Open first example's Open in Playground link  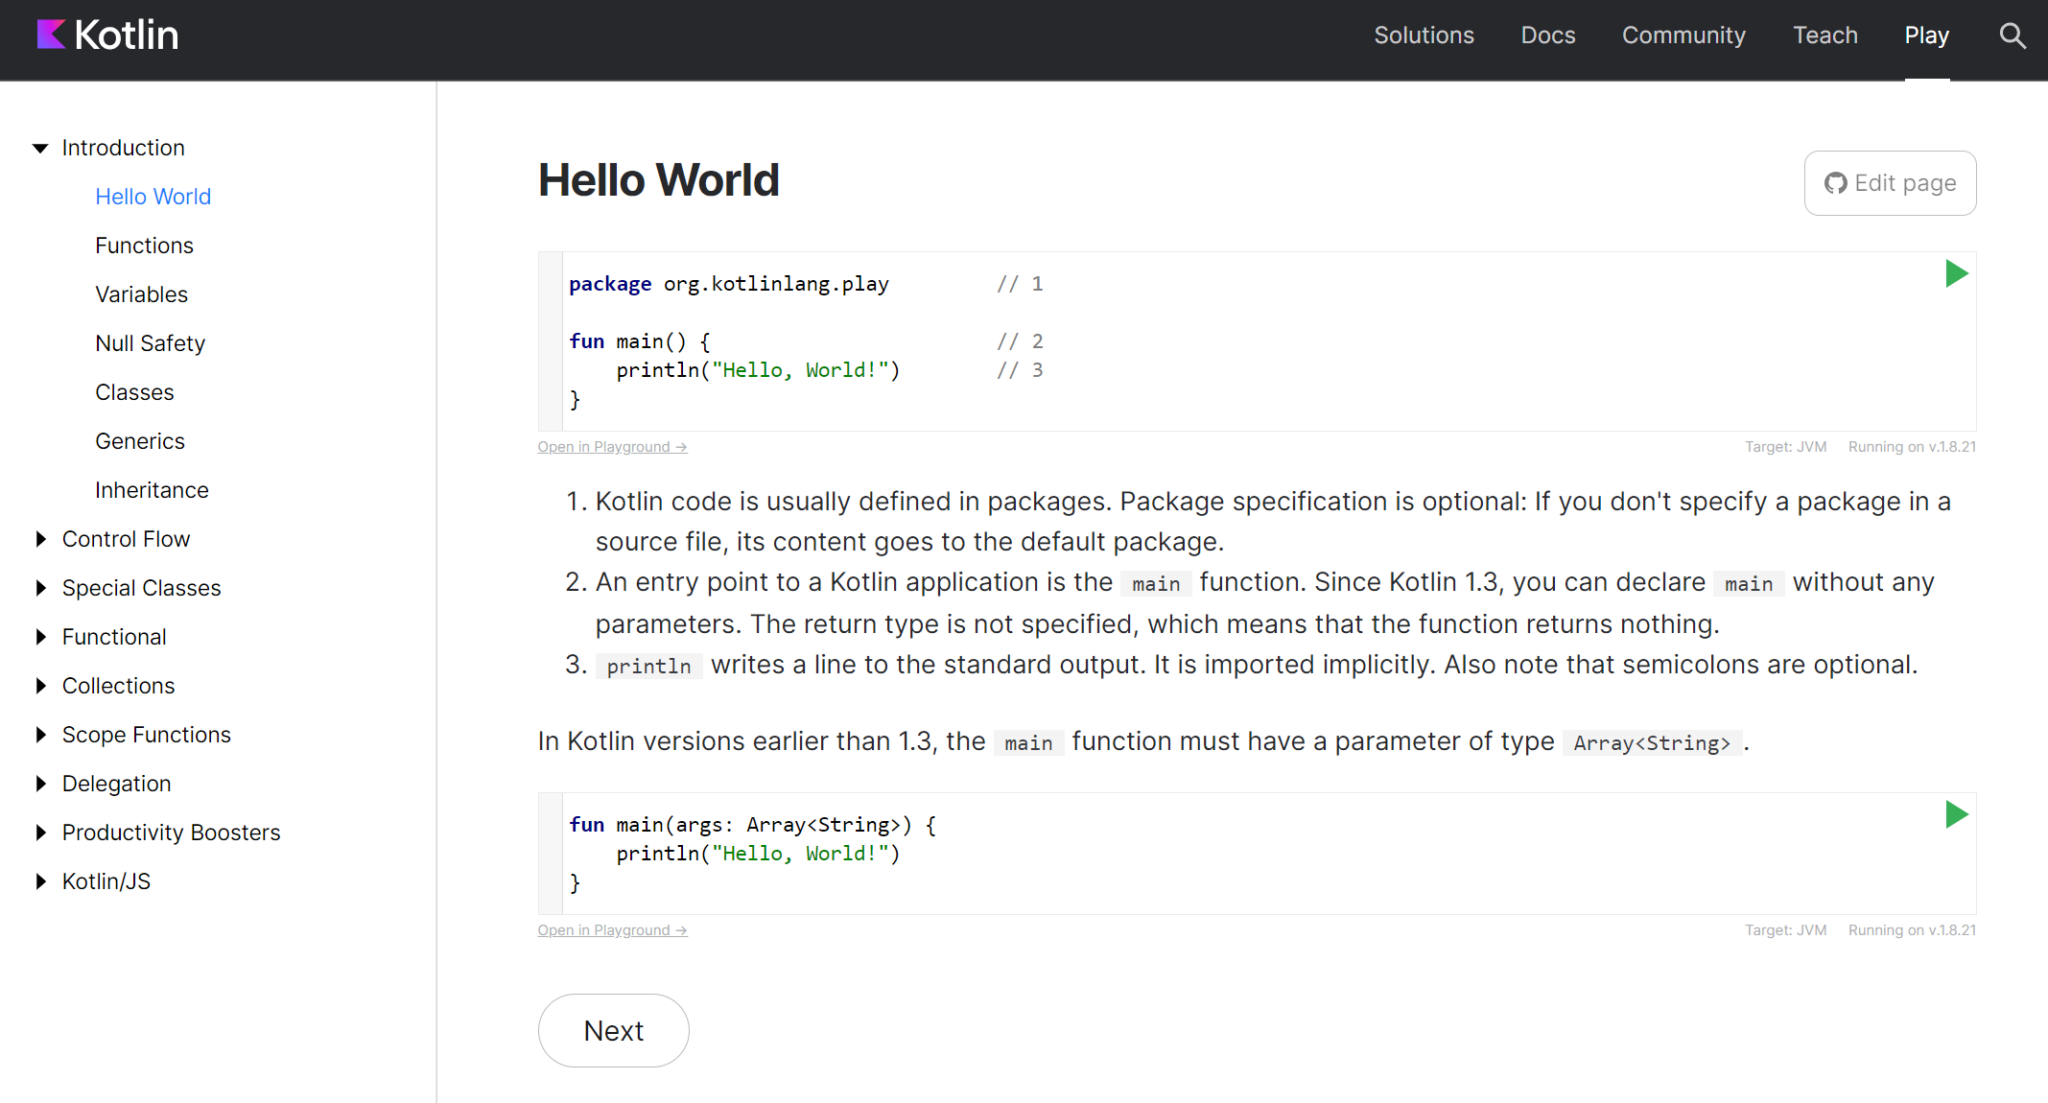[611, 447]
